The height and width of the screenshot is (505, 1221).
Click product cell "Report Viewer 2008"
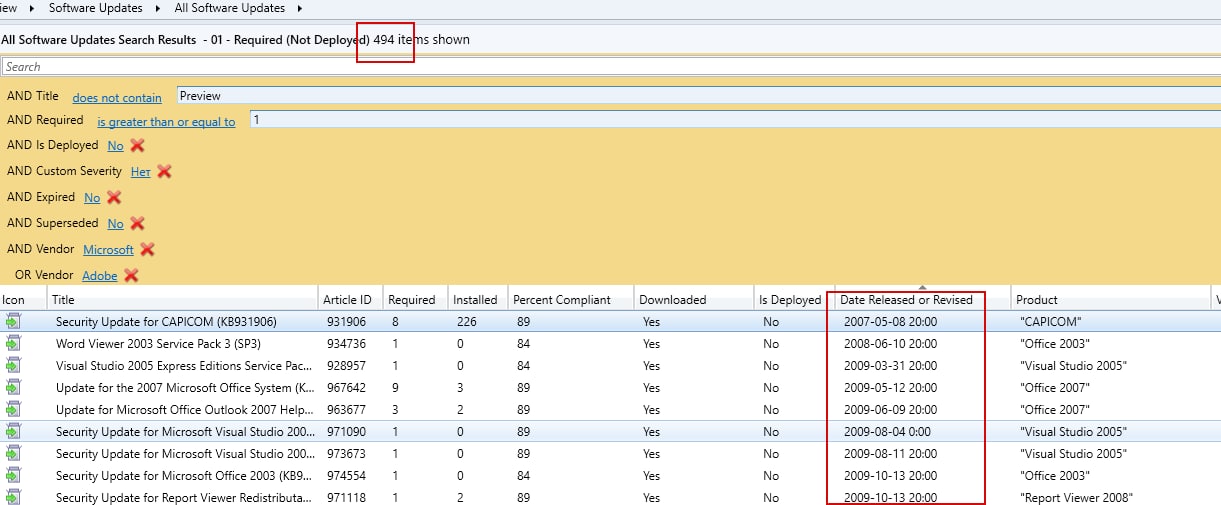[x=1076, y=498]
